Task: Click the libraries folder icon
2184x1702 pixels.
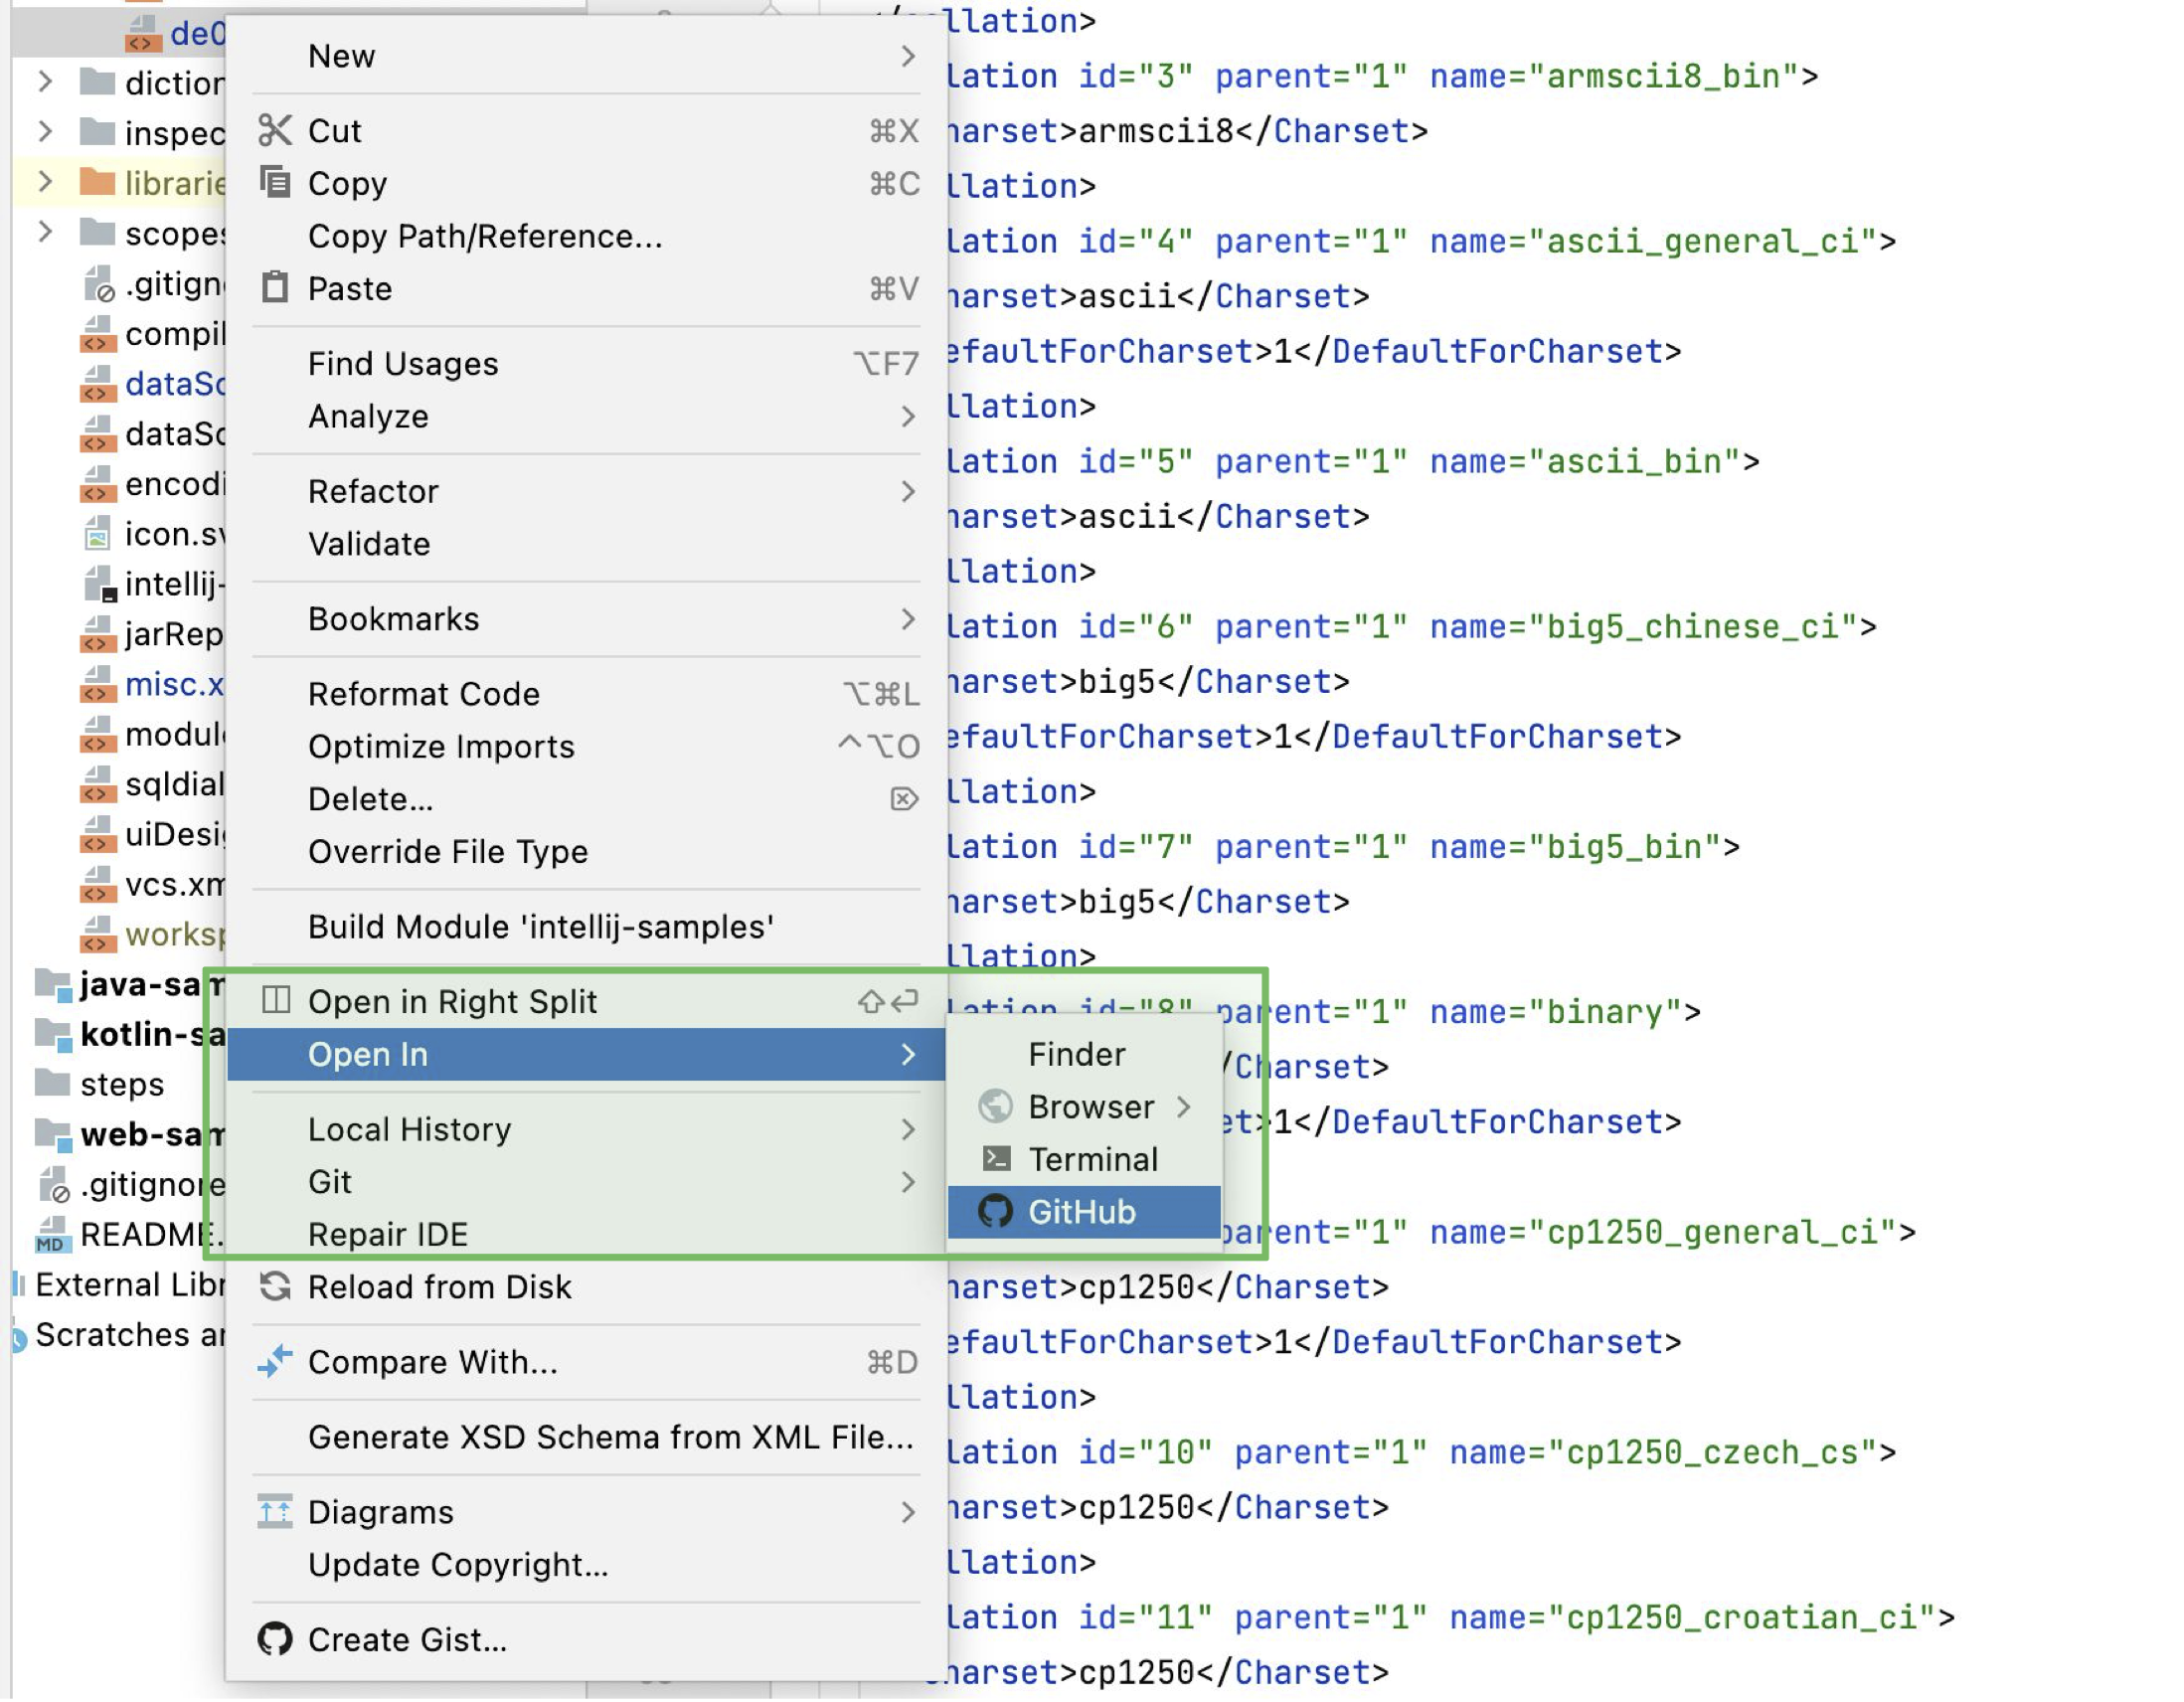Action: click(x=97, y=182)
